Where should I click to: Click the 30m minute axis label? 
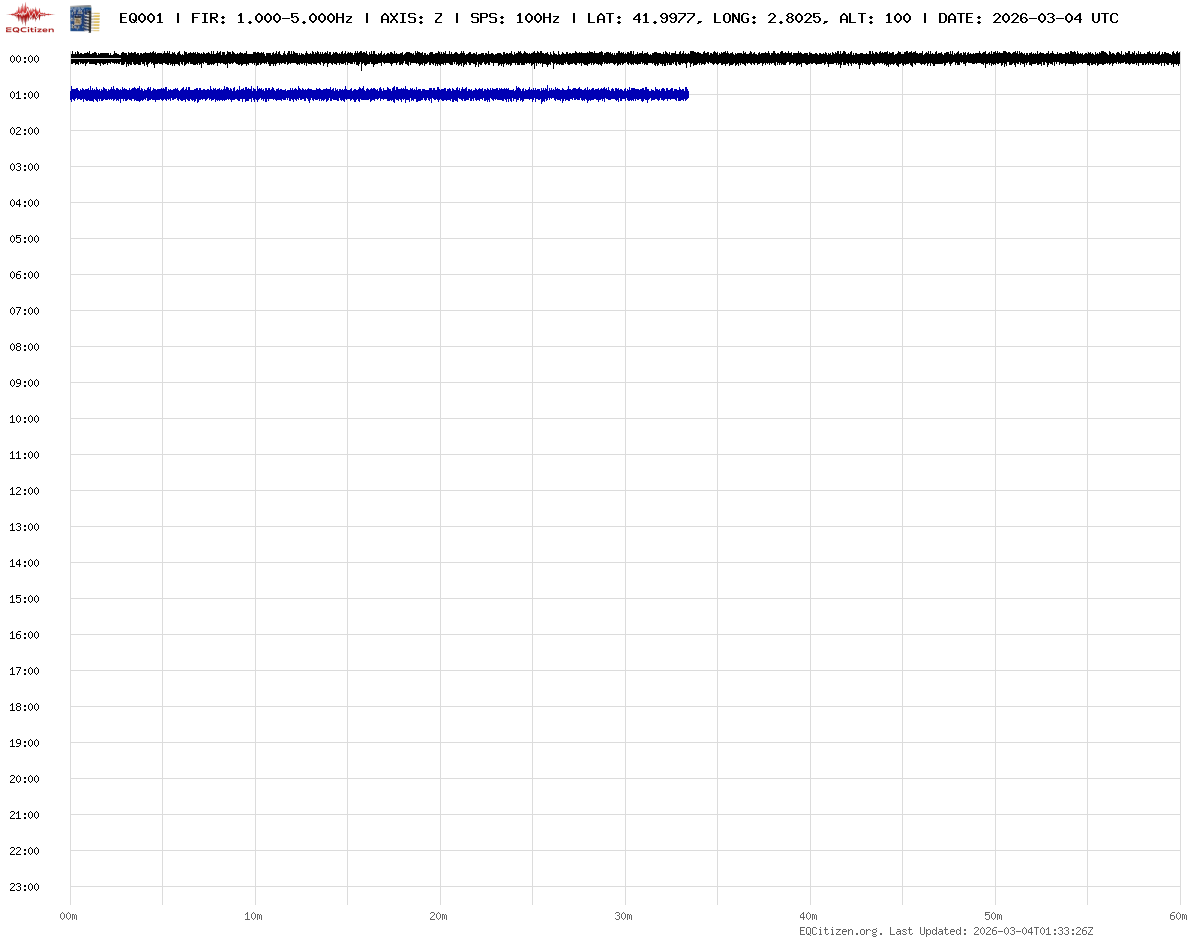tap(624, 916)
